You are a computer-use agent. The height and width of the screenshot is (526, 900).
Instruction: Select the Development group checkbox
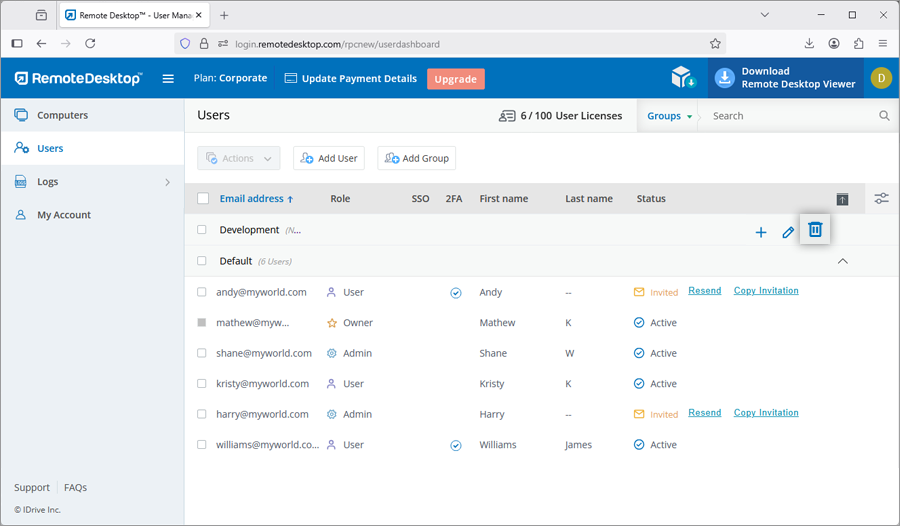tap(202, 230)
